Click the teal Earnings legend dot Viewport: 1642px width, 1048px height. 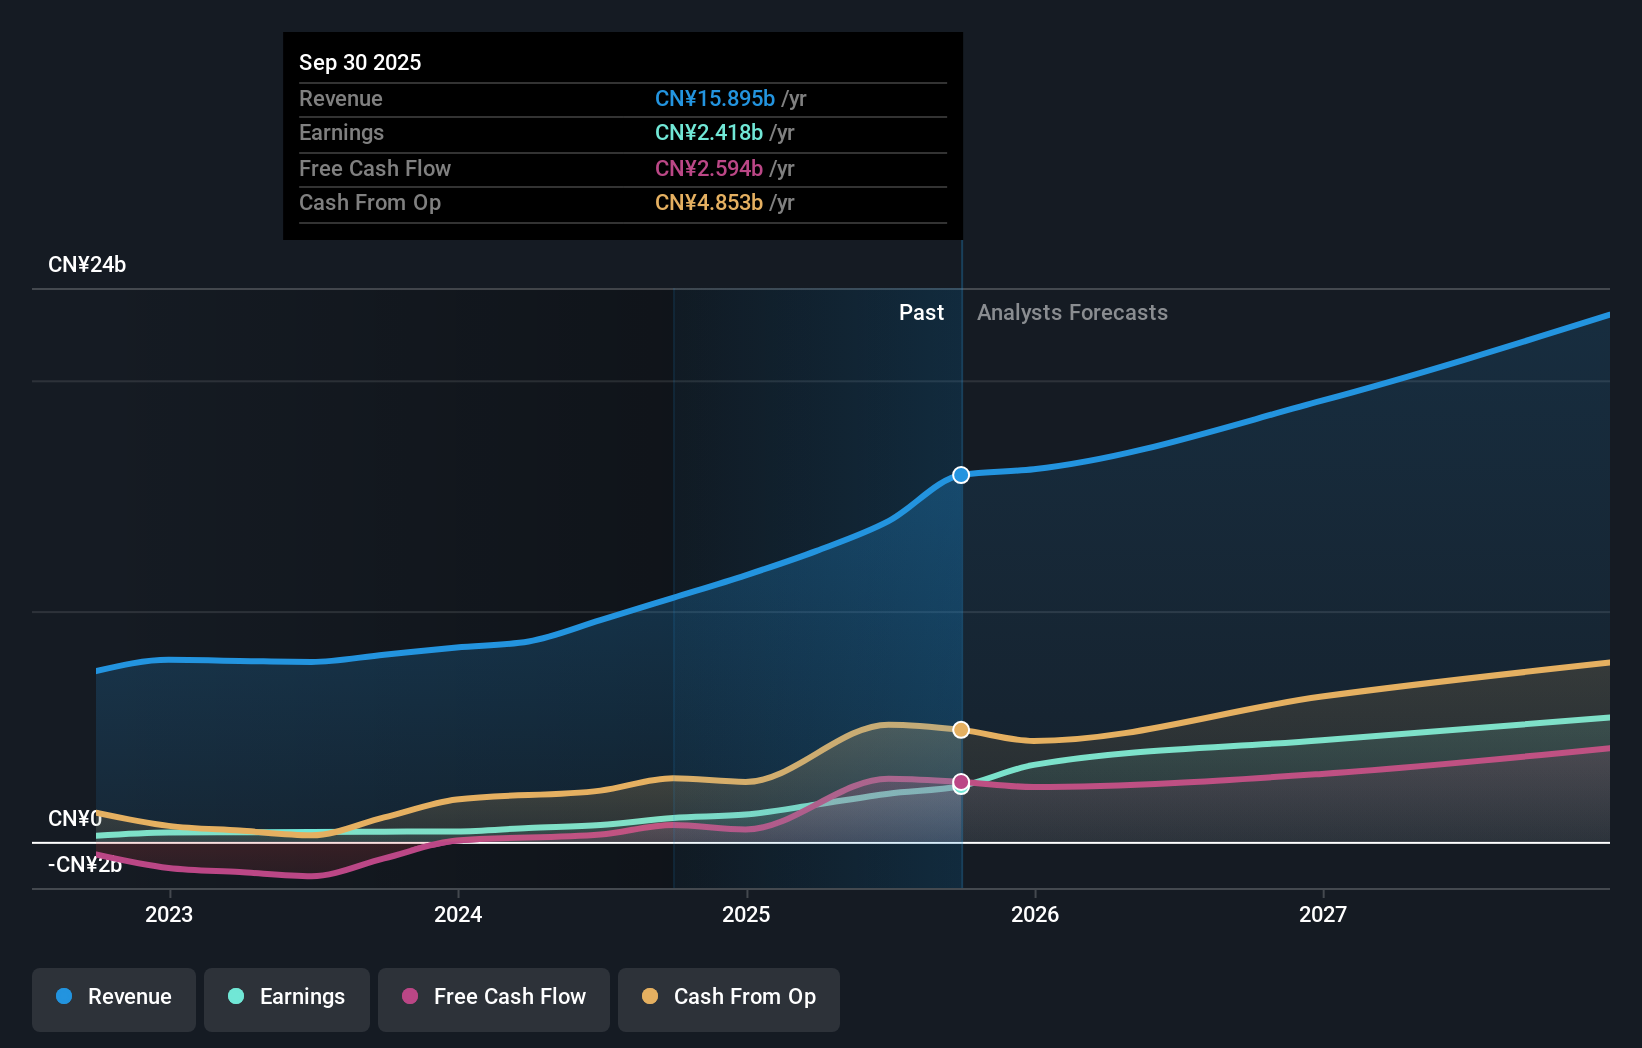(x=236, y=997)
